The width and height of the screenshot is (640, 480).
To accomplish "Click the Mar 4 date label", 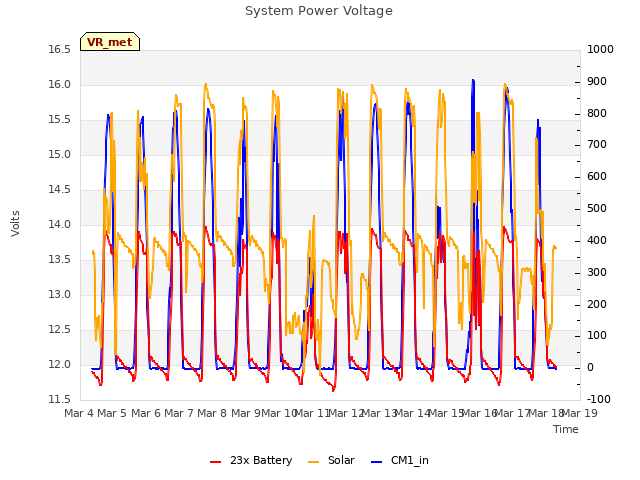I will [x=79, y=413].
